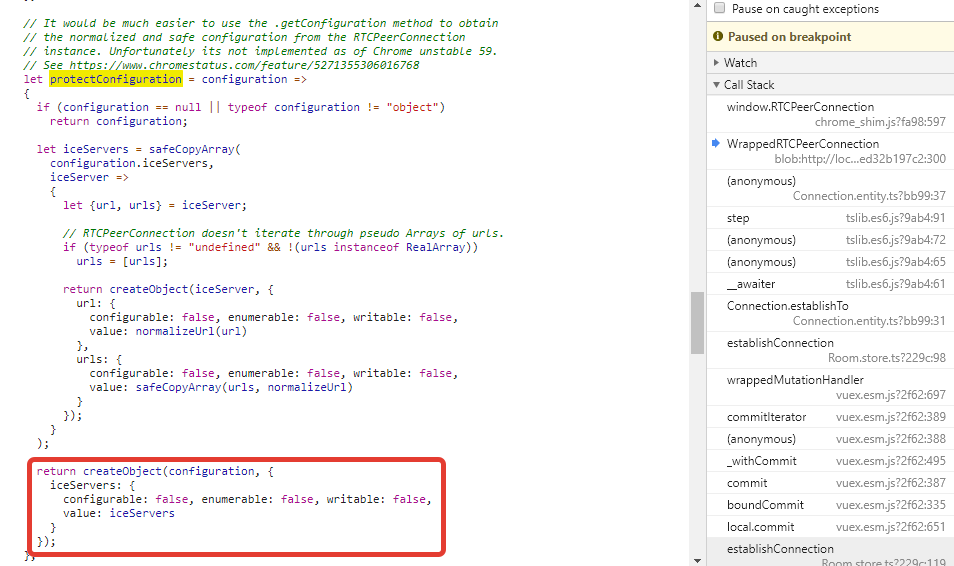
Task: Open vuex.esm.js?2f62:388 source link
Action: [891, 439]
